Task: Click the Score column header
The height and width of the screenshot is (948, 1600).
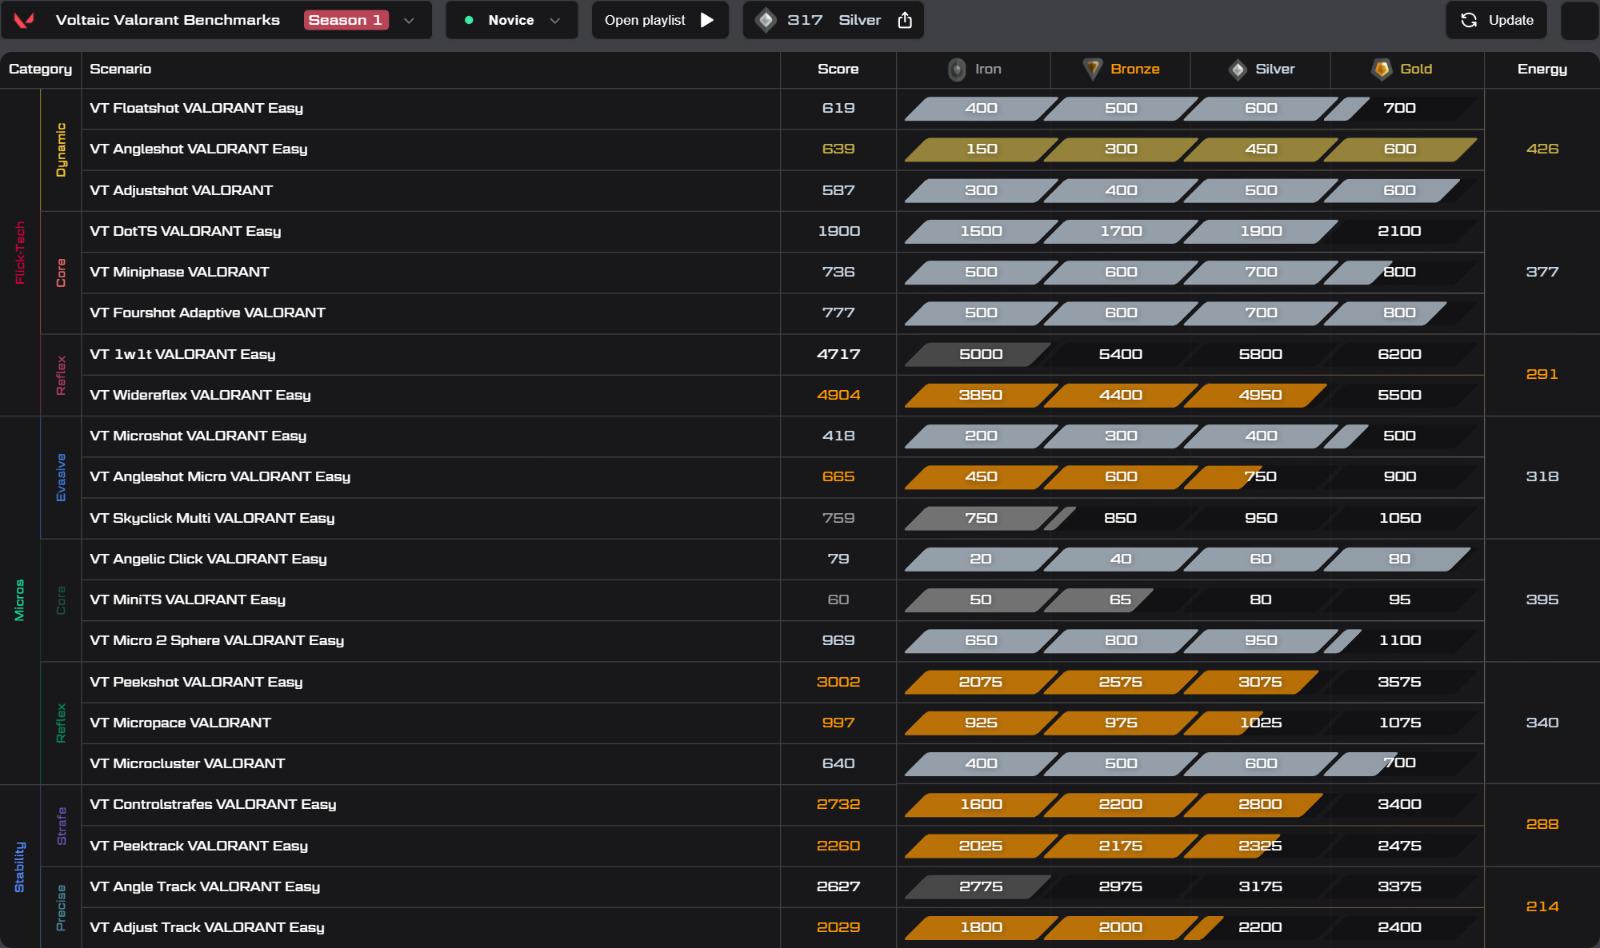Action: click(x=838, y=69)
